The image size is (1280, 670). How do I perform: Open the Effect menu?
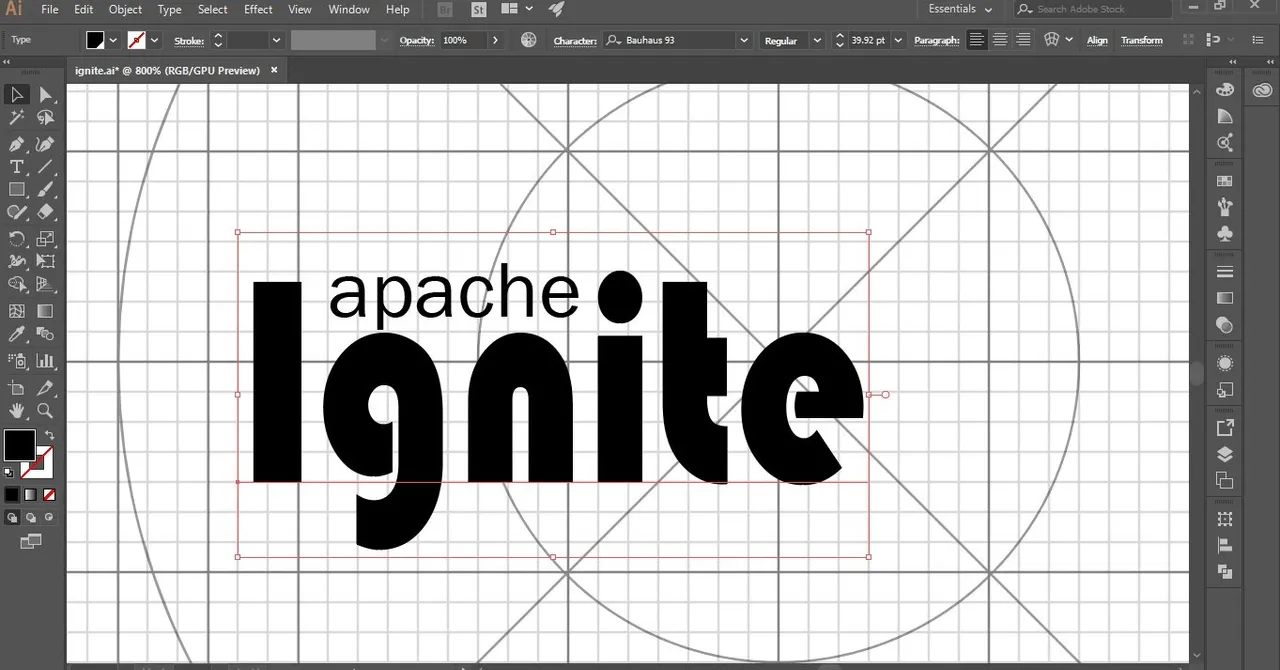pos(258,9)
